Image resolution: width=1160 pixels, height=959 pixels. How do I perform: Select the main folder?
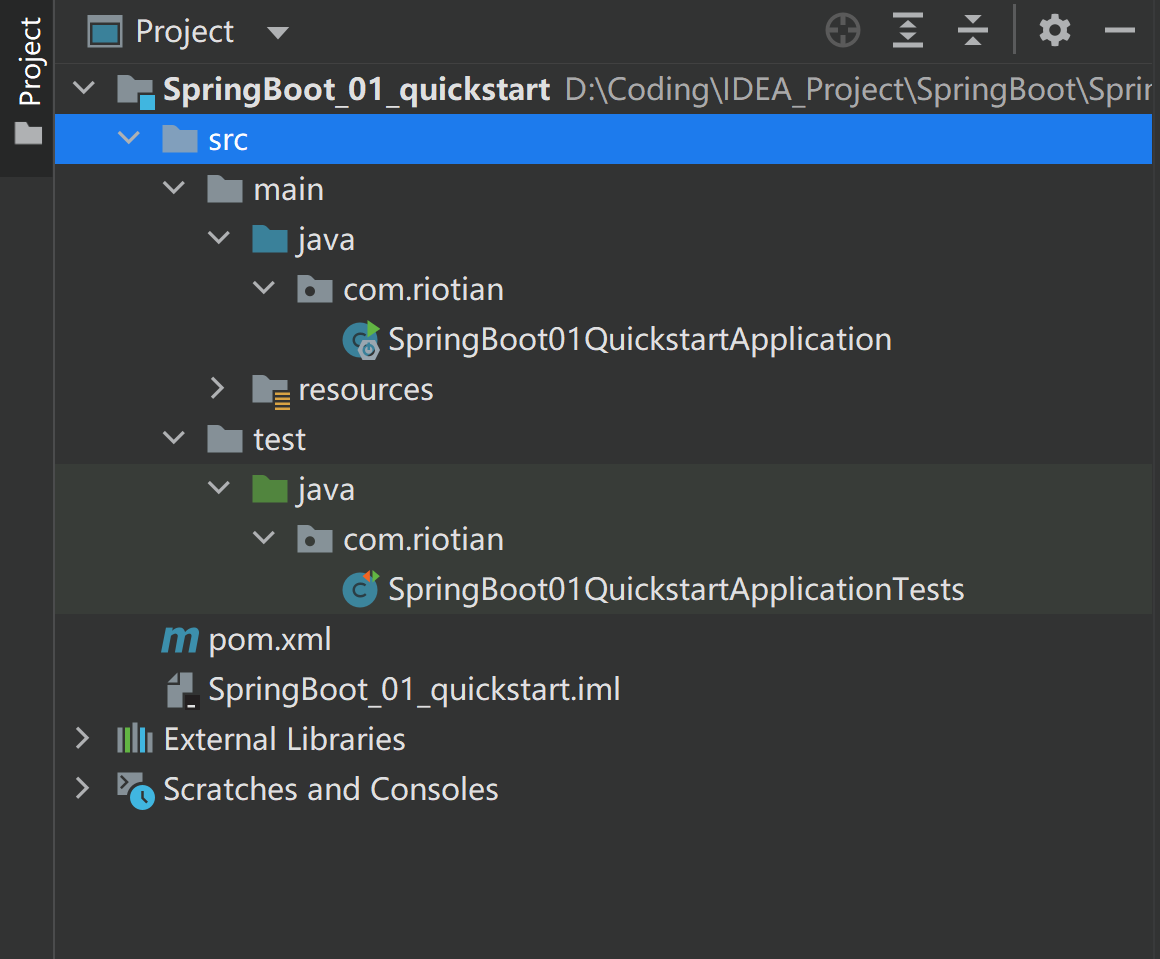[288, 190]
